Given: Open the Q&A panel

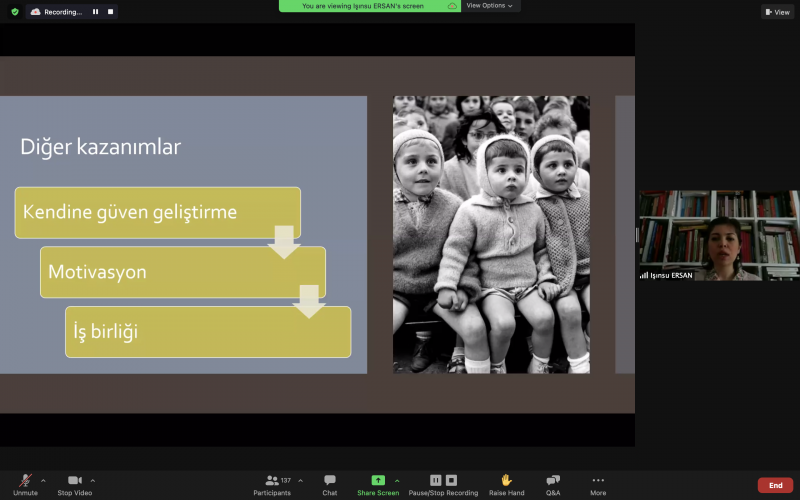Looking at the screenshot, I should [x=553, y=481].
